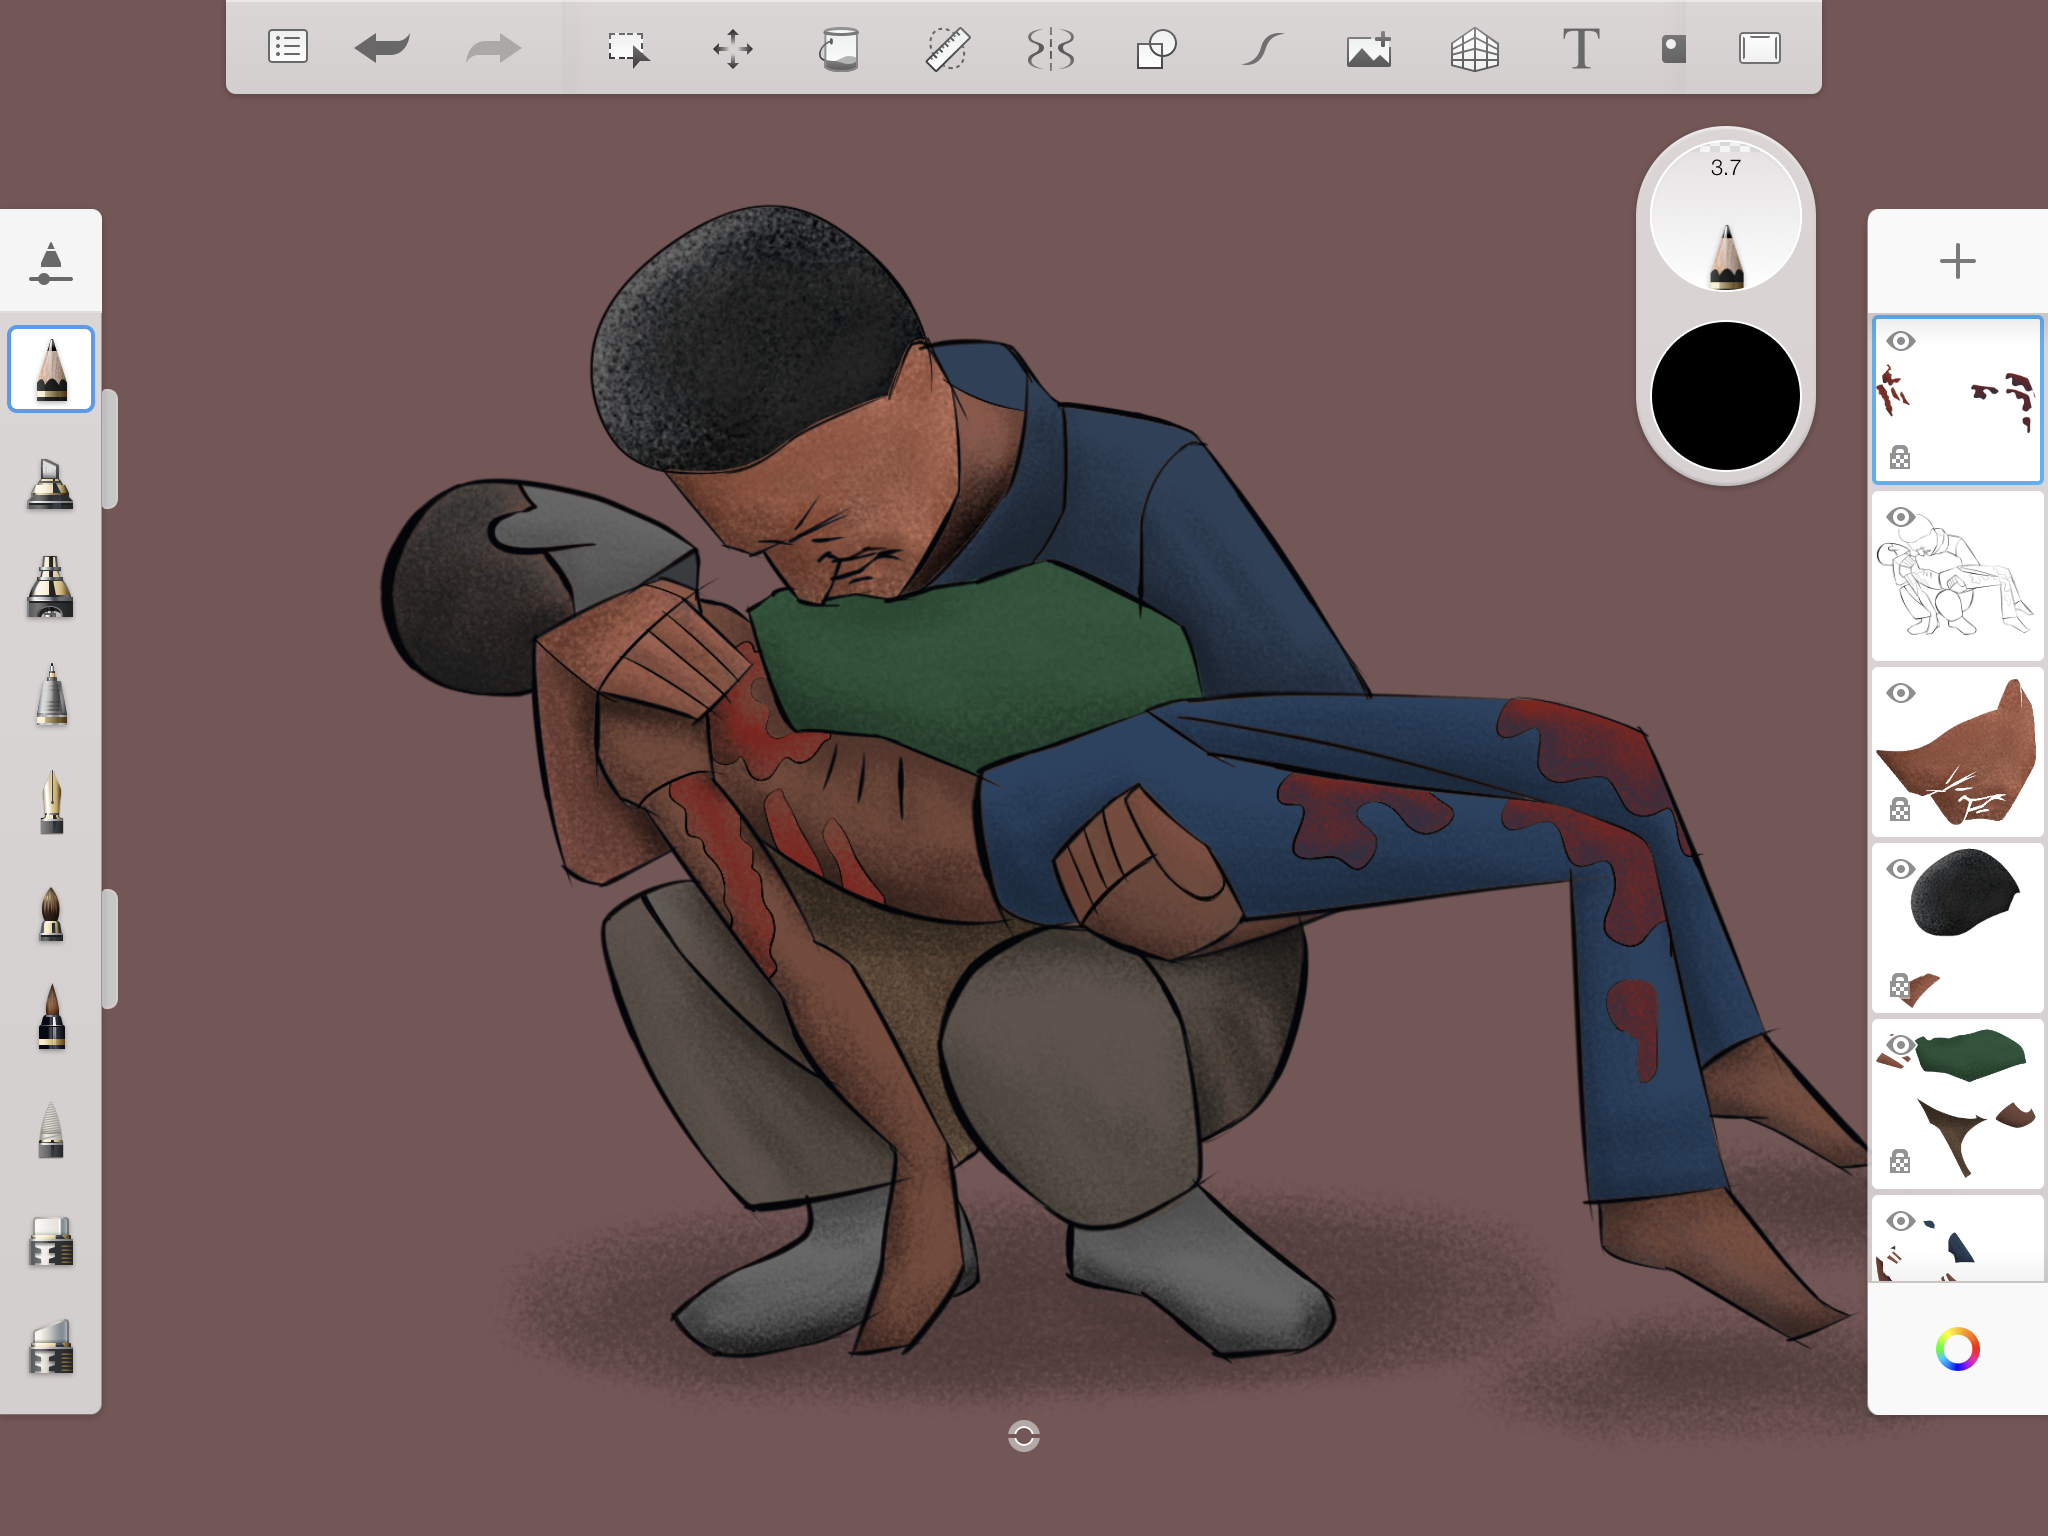Screen dimensions: 2048x1536
Task: Open the ruler guides tool
Action: point(946,48)
